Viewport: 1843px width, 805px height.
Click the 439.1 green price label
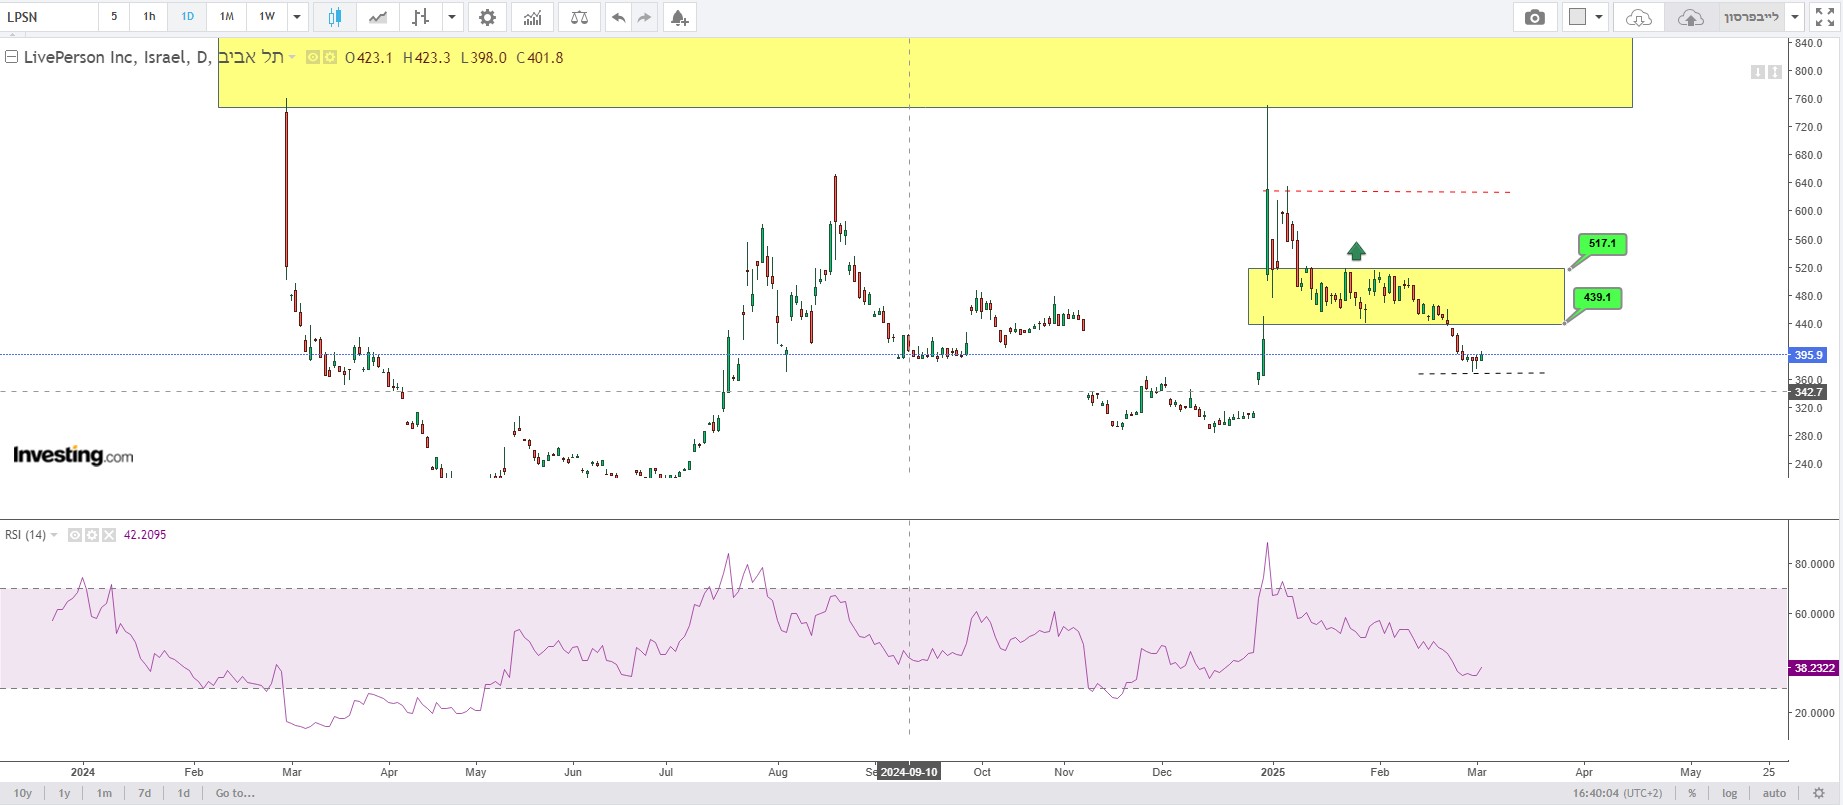click(x=1597, y=297)
